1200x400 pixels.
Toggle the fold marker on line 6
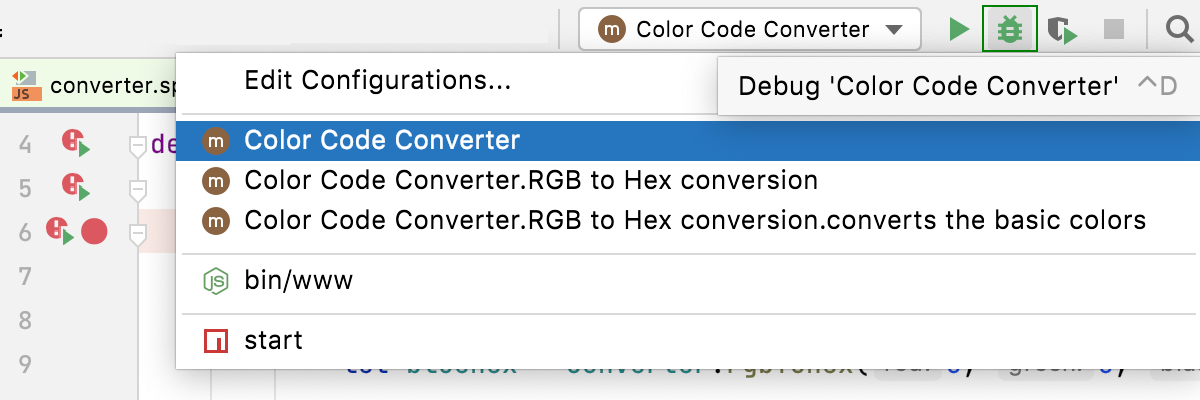tap(138, 234)
